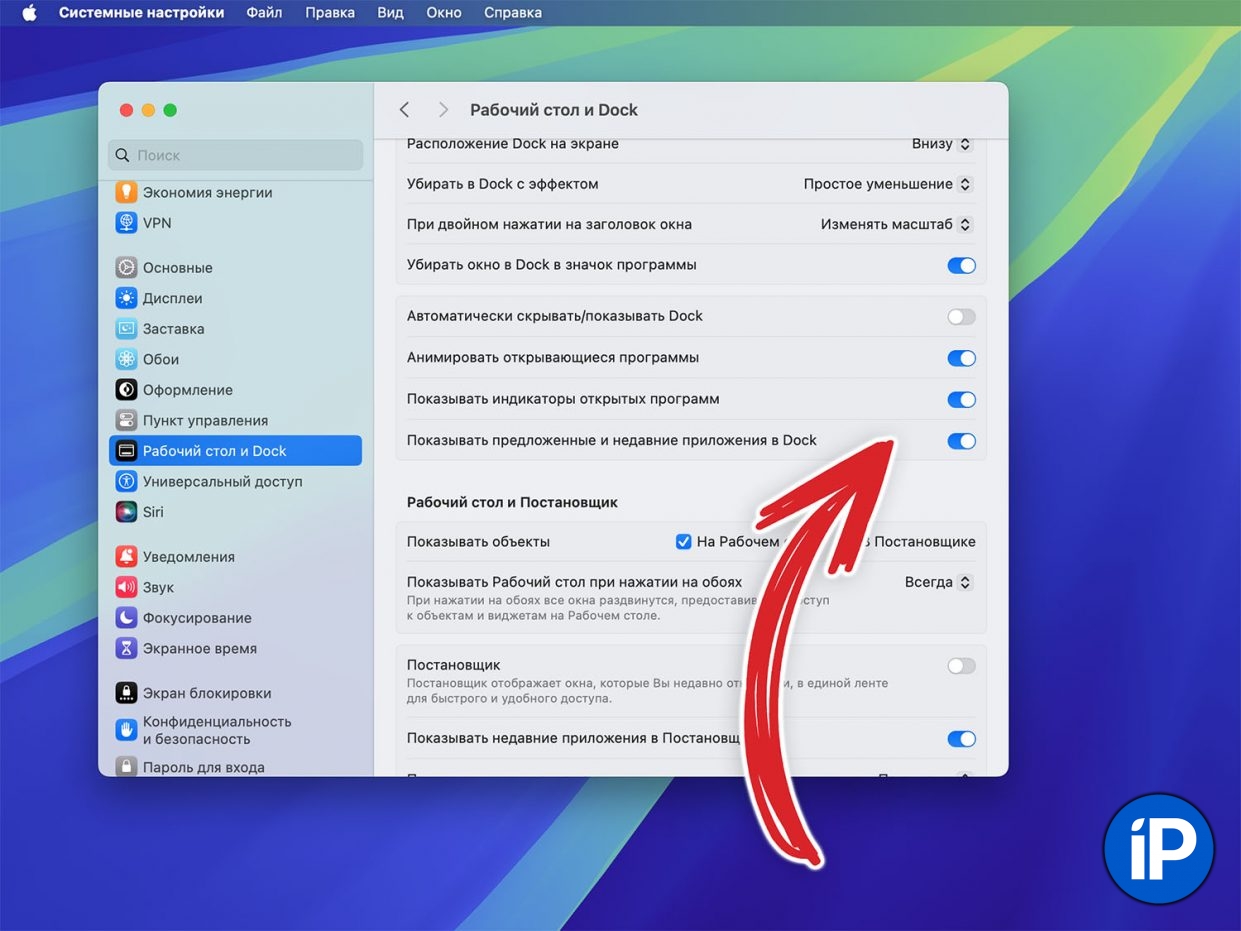Click the Уведомления bell icon
The height and width of the screenshot is (931, 1241).
pos(126,557)
